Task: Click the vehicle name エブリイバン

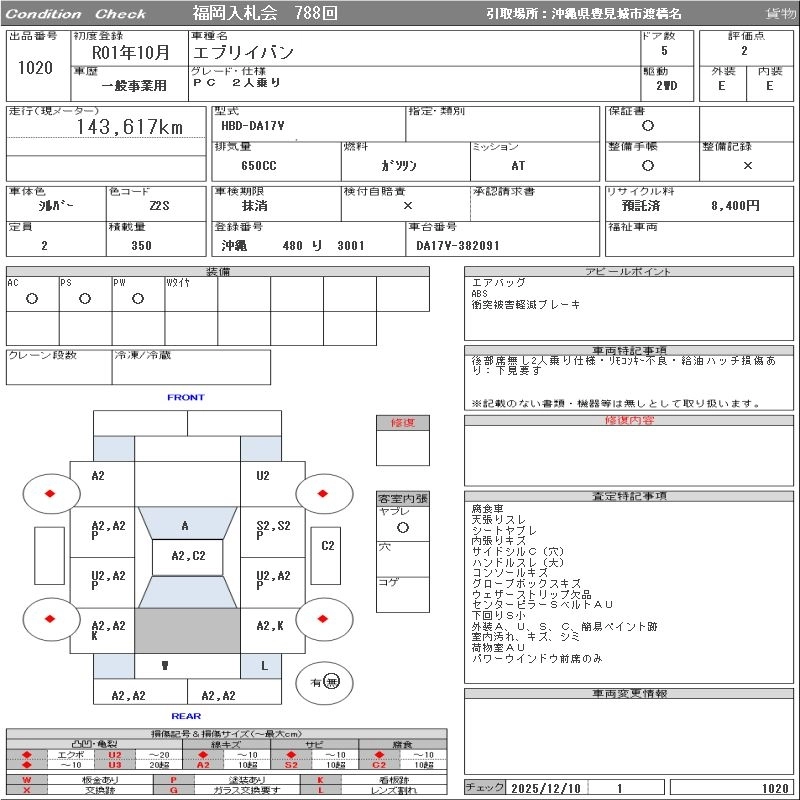Action: click(243, 53)
